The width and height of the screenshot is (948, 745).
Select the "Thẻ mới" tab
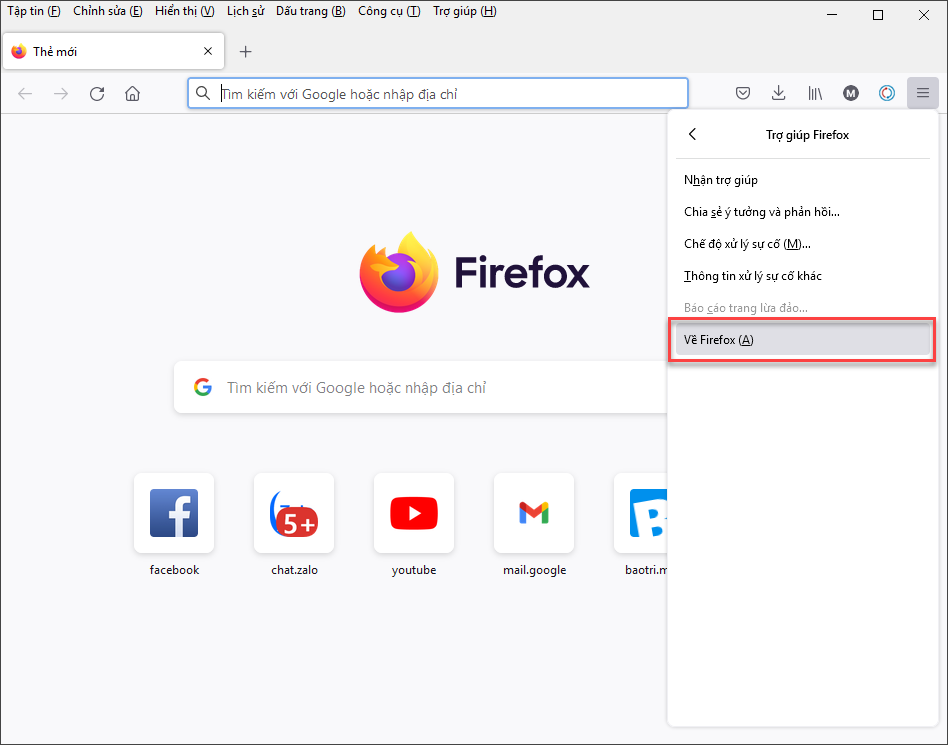coord(113,51)
